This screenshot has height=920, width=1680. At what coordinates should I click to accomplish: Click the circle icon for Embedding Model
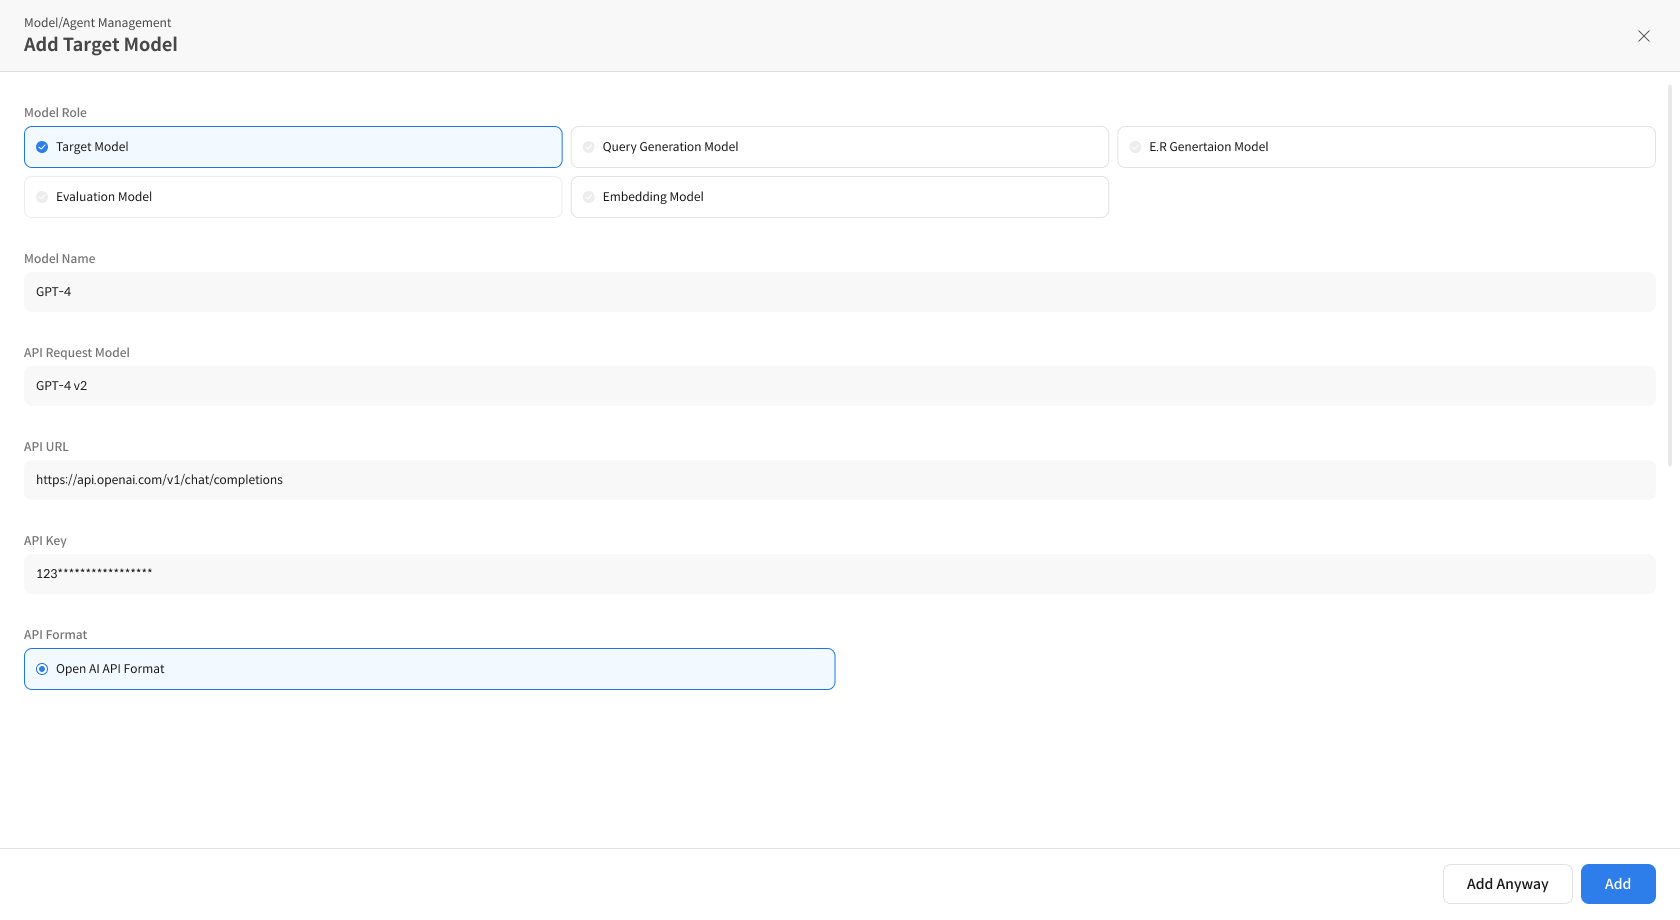point(589,197)
